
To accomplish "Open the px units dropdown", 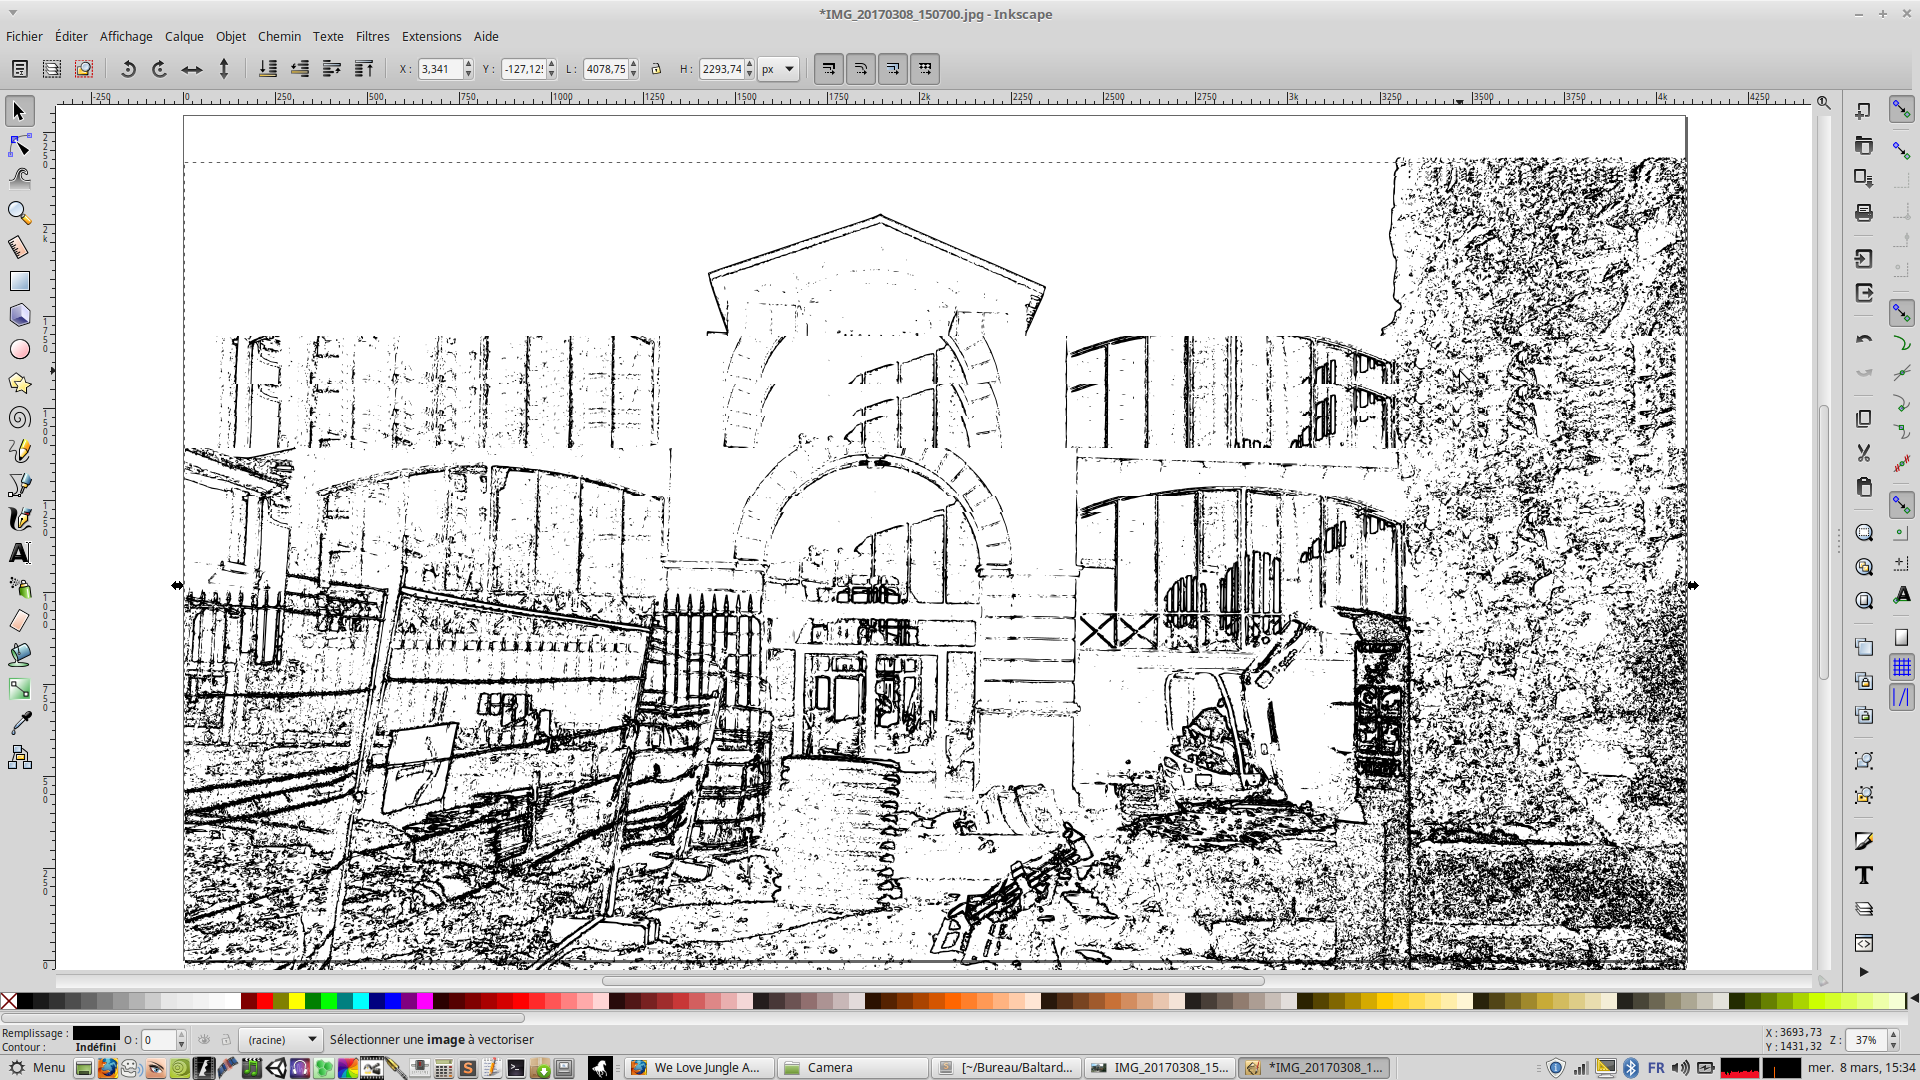I will coord(778,69).
